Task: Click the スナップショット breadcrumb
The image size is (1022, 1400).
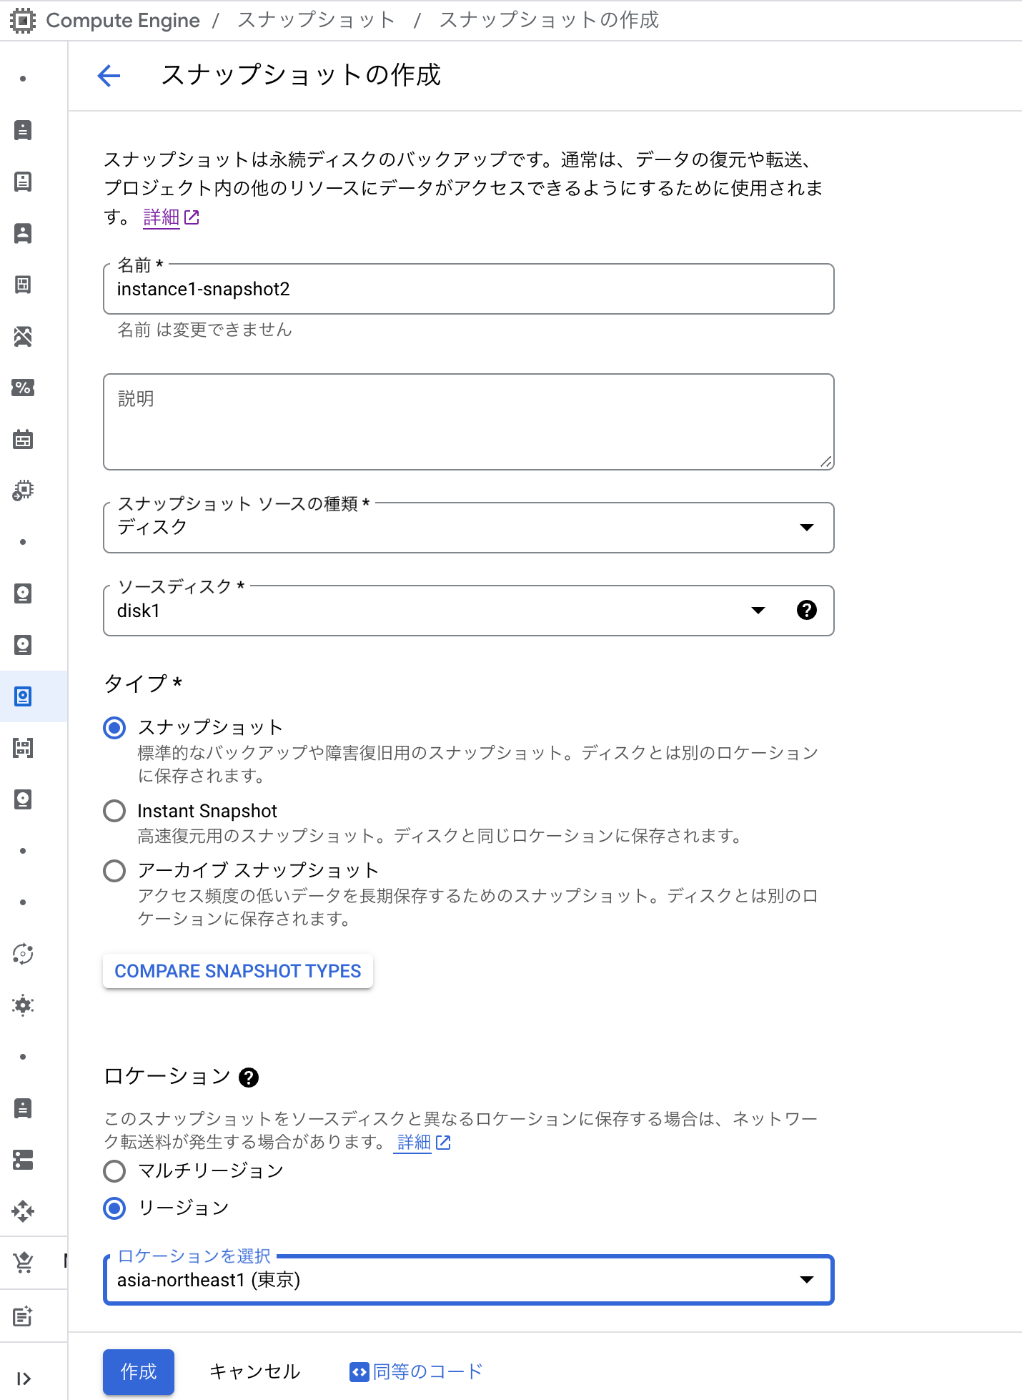Action: click(316, 20)
